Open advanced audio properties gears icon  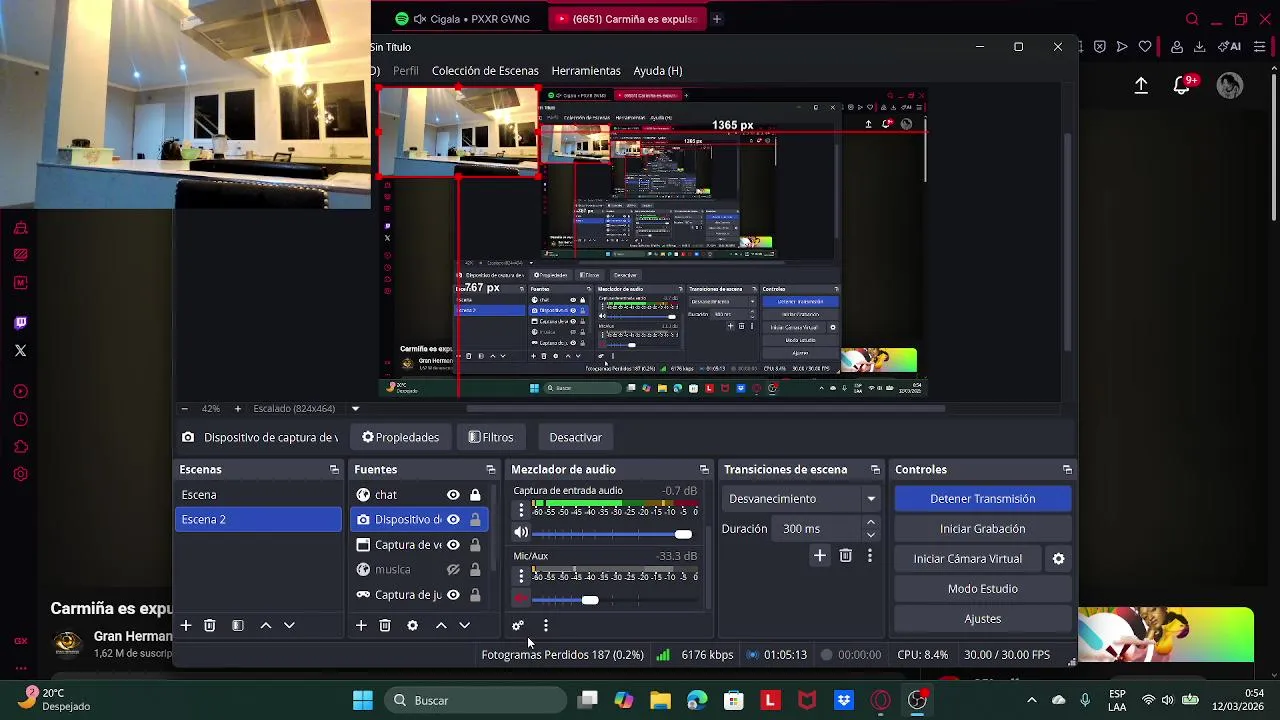pos(518,625)
